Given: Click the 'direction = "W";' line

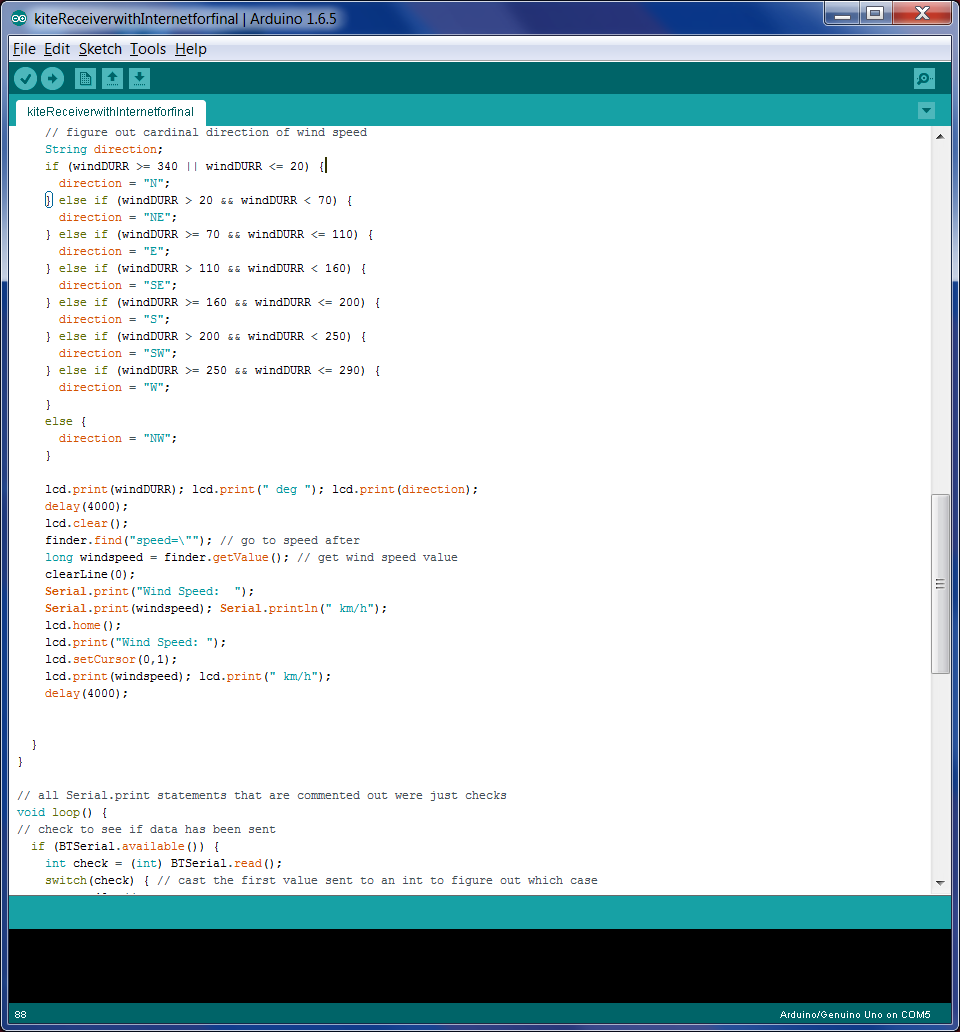Looking at the screenshot, I should (x=114, y=388).
